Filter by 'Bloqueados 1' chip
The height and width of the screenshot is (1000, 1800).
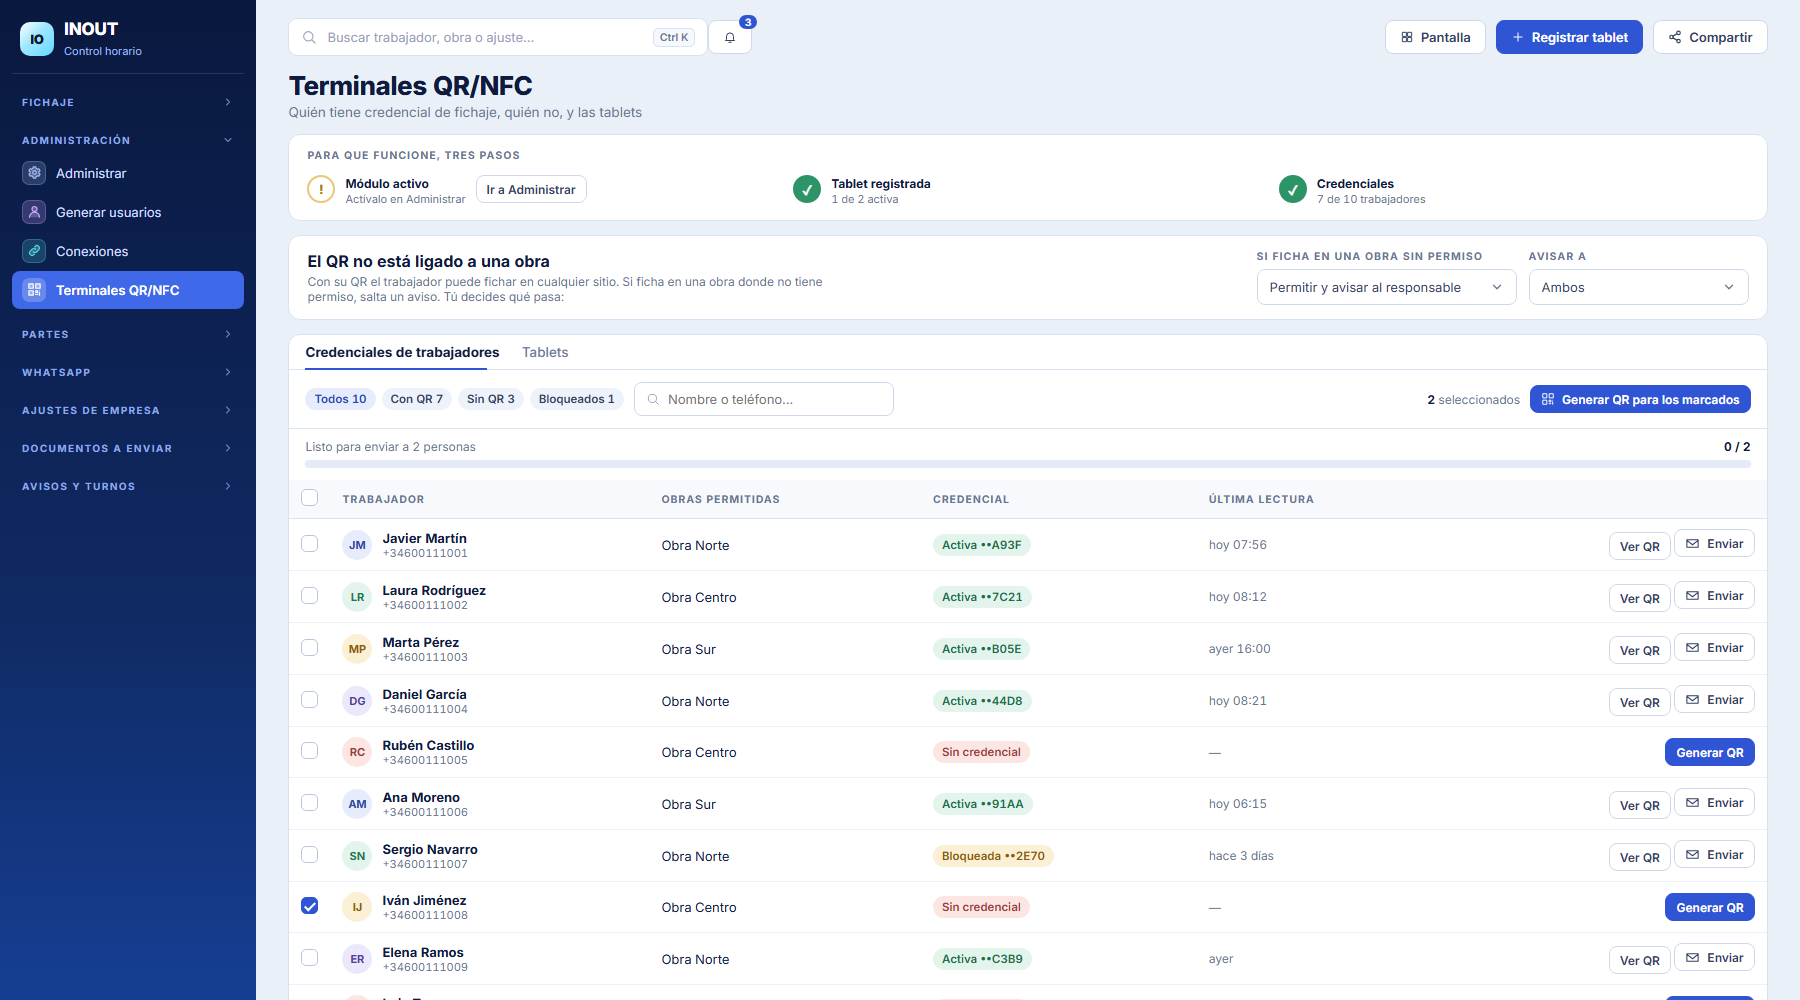577,399
